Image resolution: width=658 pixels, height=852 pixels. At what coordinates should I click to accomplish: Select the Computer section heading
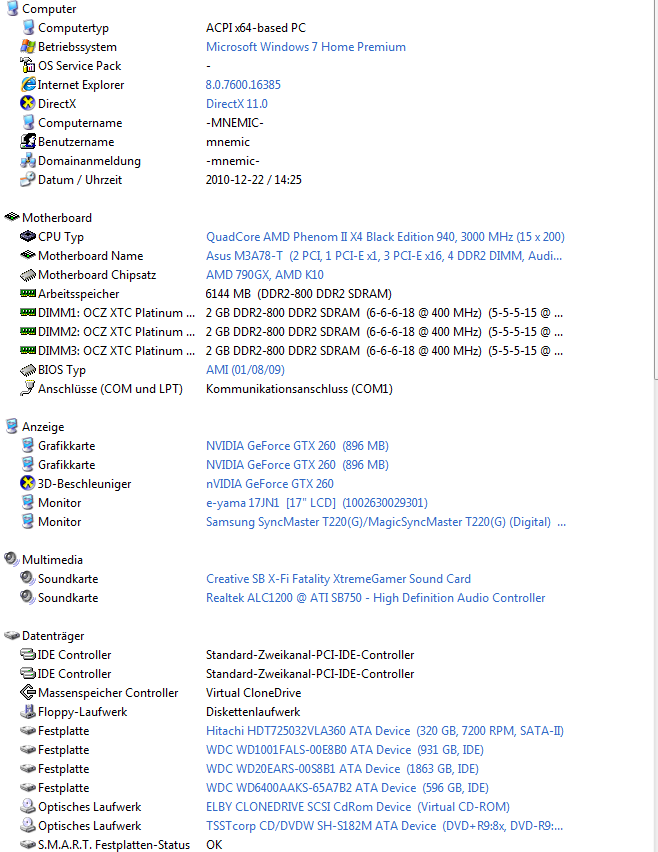click(x=49, y=9)
